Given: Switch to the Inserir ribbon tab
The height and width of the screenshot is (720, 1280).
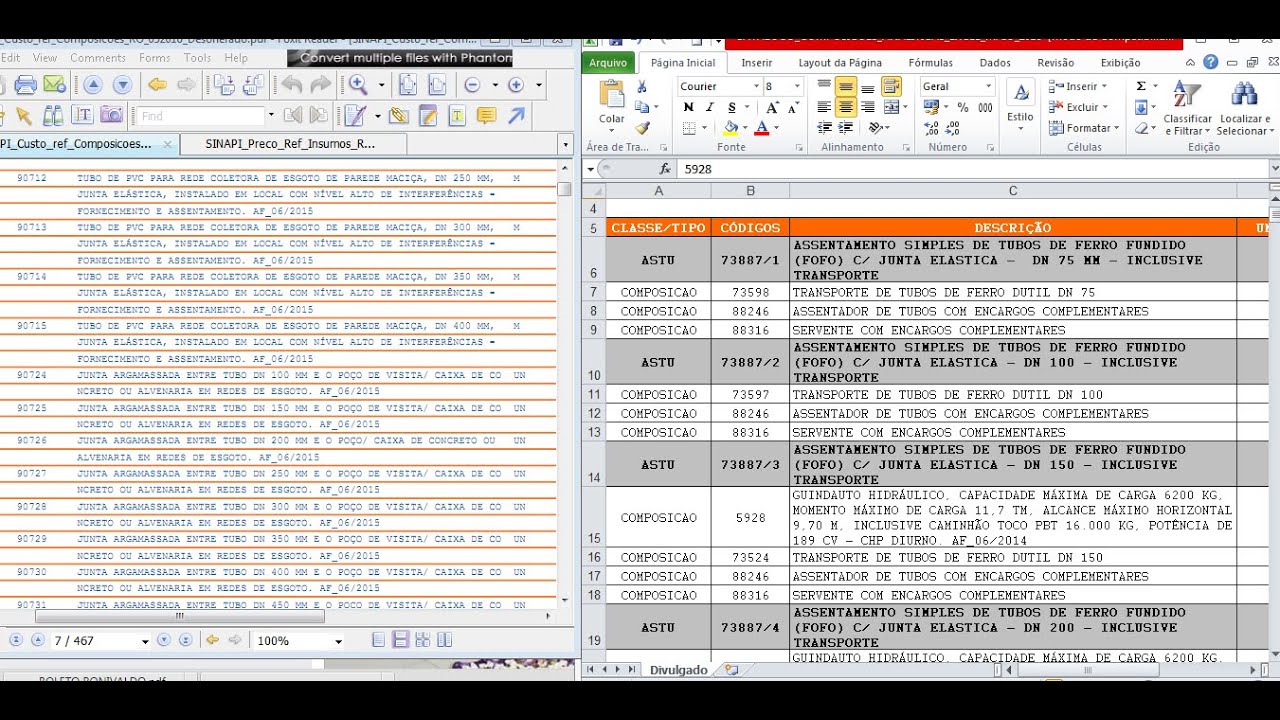Looking at the screenshot, I should tap(757, 63).
